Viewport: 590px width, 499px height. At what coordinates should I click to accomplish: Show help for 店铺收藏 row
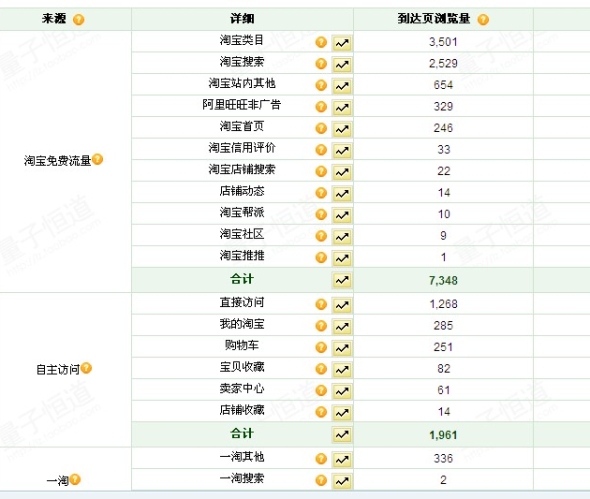[x=321, y=412]
